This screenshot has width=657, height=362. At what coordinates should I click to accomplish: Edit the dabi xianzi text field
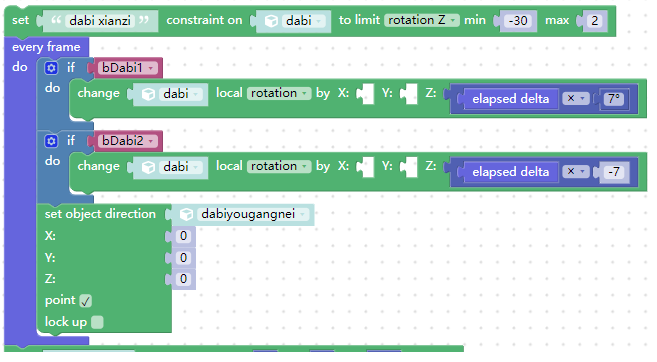tap(100, 21)
